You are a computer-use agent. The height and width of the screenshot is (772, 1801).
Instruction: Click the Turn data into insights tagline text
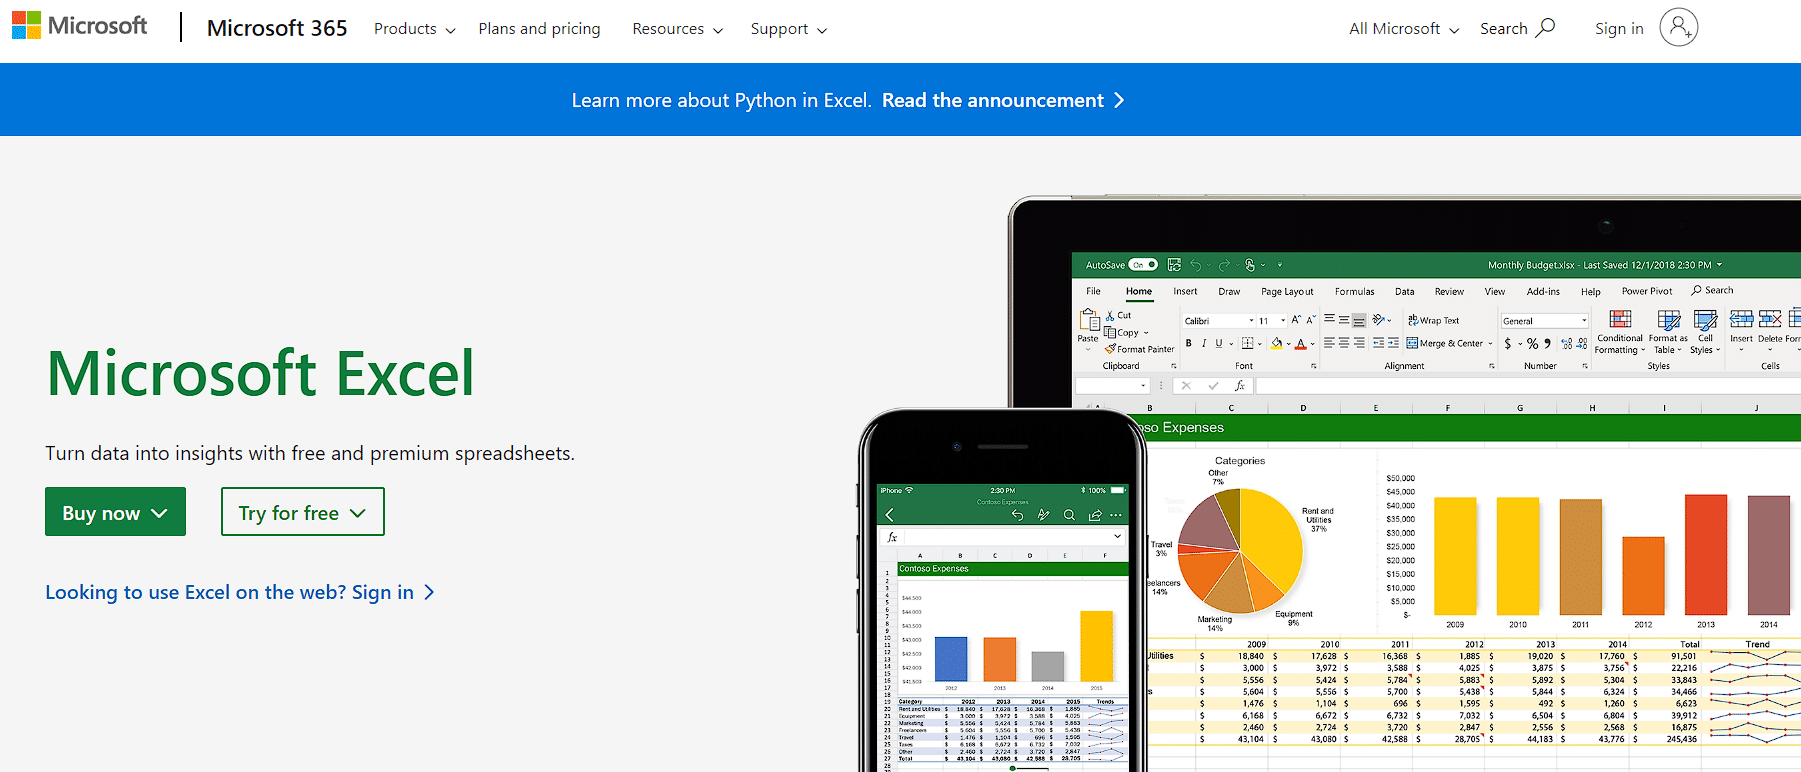tap(310, 453)
